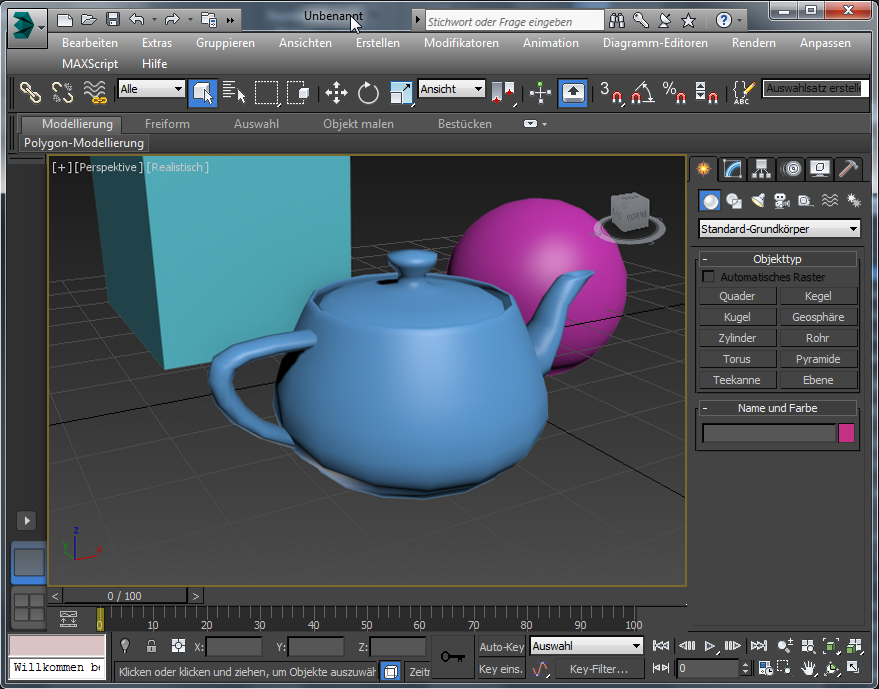This screenshot has width=879, height=689.
Task: Click the Link objects chain icon
Action: pyautogui.click(x=31, y=93)
